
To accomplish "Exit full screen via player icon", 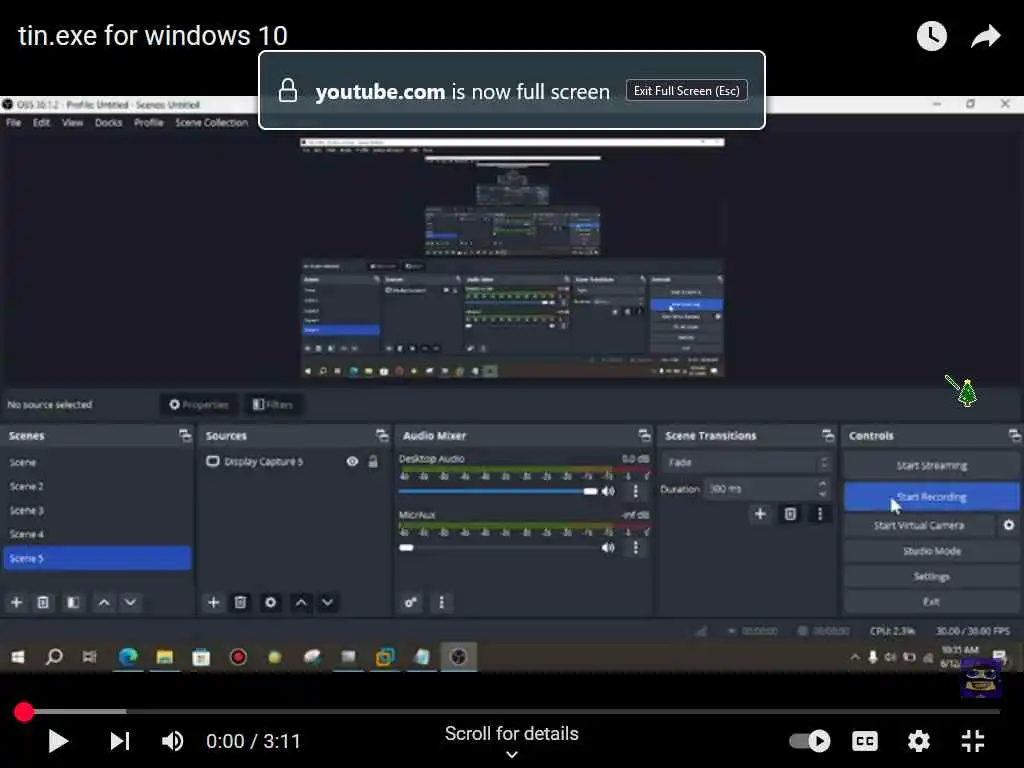I will [972, 741].
